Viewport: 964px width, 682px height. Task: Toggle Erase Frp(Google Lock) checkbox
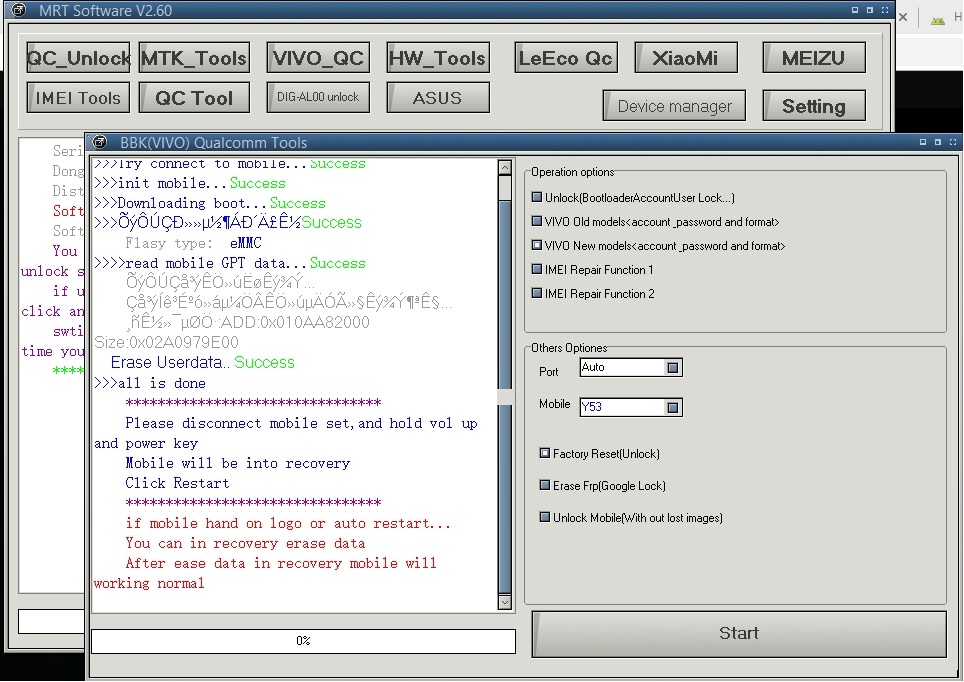pyautogui.click(x=602, y=485)
